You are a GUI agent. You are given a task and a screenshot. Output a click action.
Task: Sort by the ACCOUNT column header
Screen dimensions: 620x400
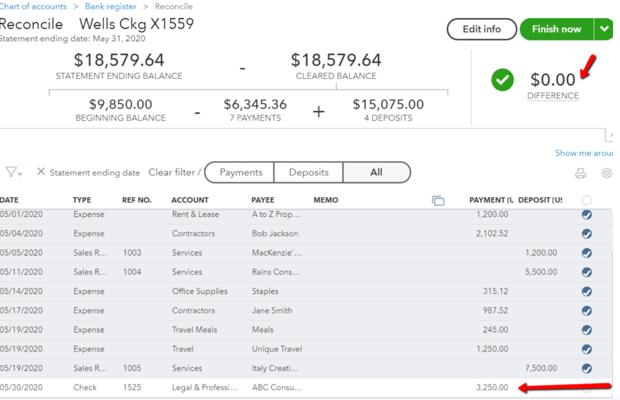(190, 200)
